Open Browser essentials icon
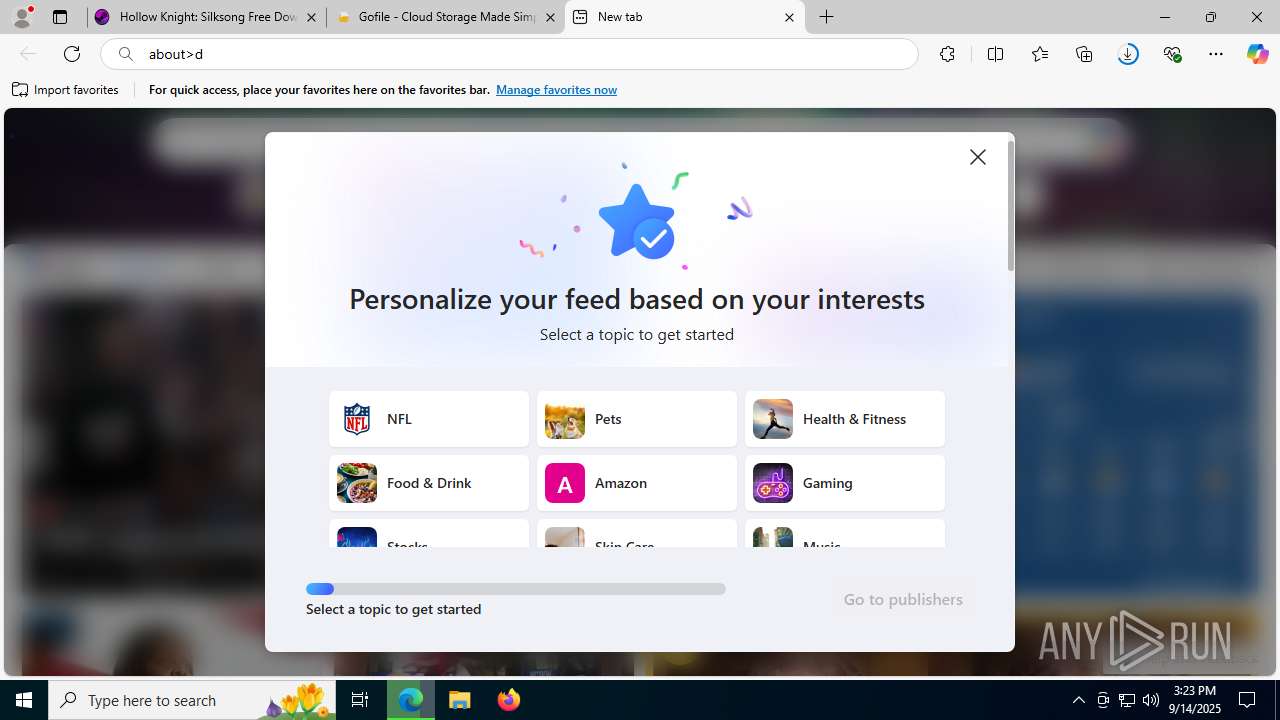Screen dimensions: 1280x720 coord(1172,54)
